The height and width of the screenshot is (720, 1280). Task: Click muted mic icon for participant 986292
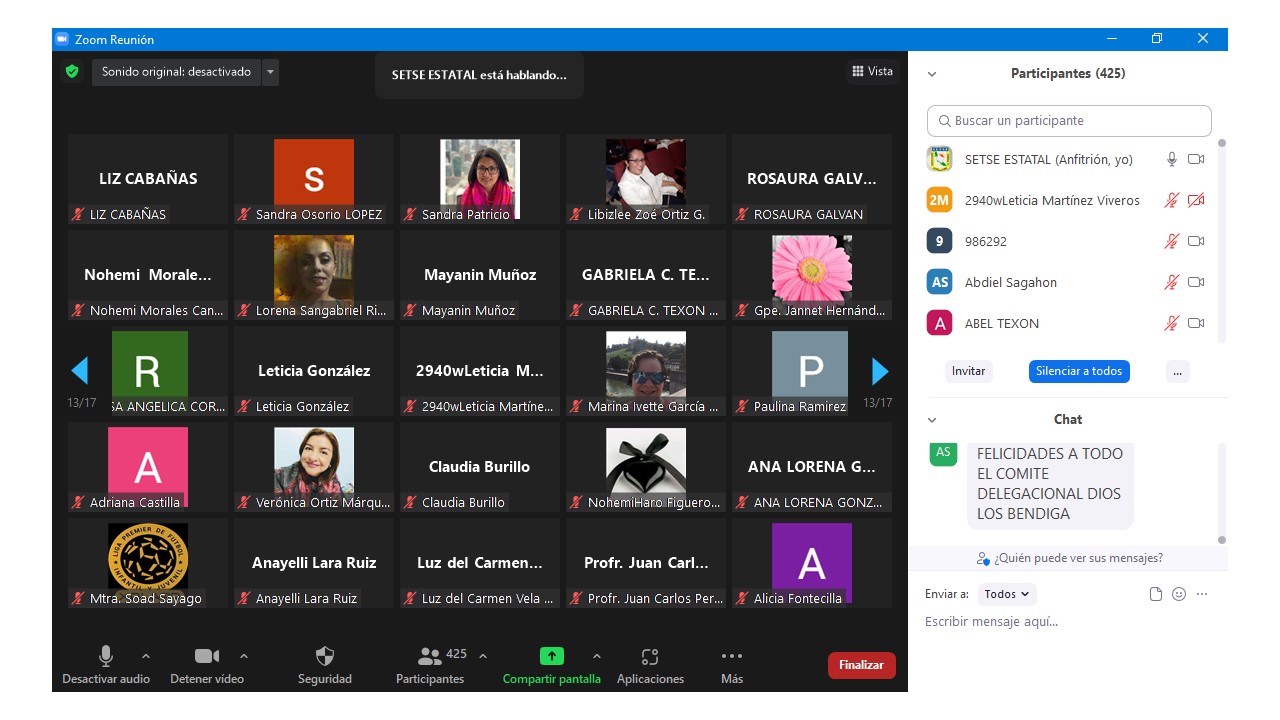tap(1172, 241)
